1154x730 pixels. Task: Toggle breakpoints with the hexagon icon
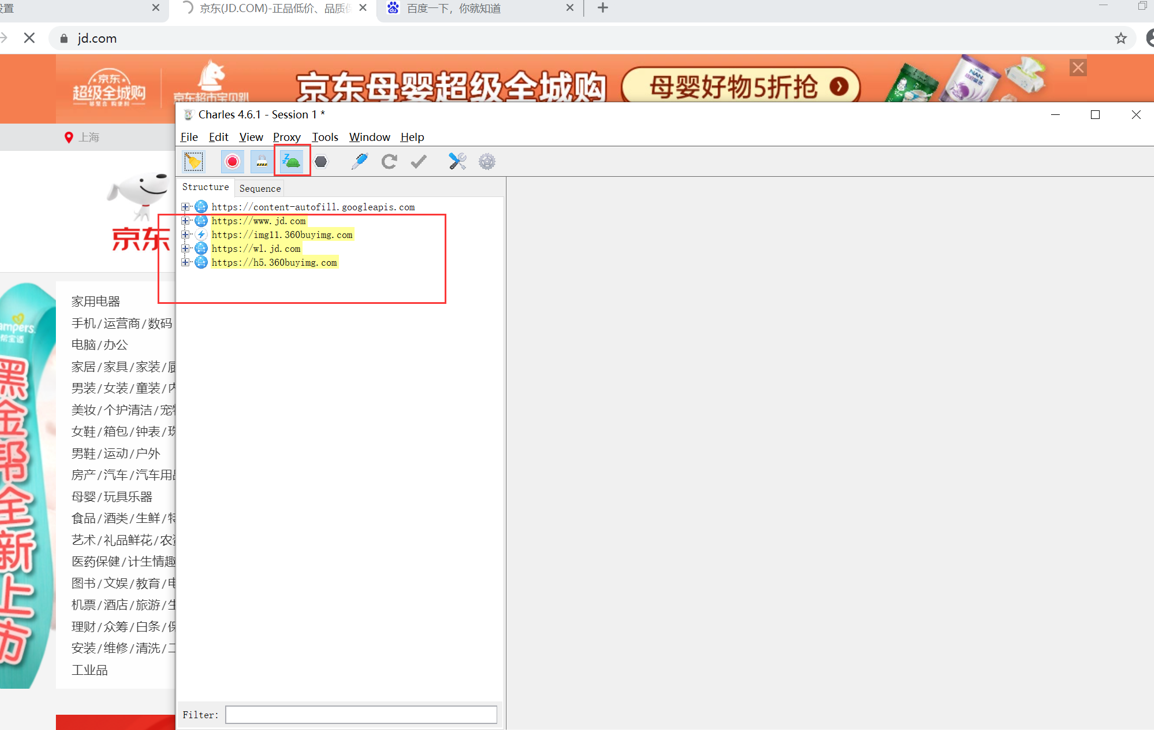pos(321,162)
